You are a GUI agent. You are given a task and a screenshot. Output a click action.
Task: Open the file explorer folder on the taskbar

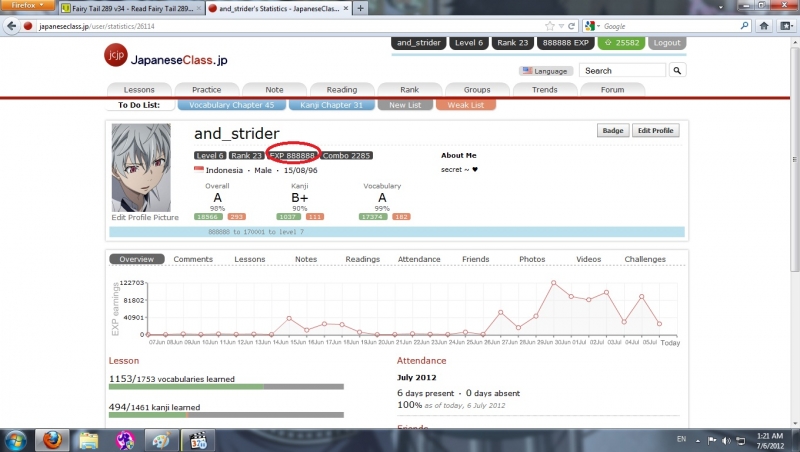tap(88, 440)
